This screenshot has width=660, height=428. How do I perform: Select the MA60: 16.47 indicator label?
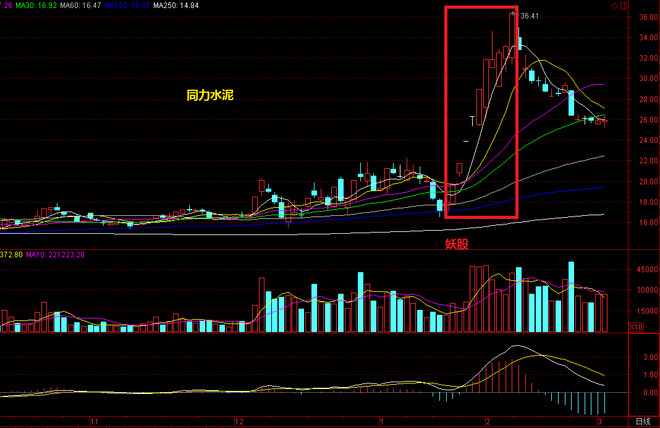point(80,5)
